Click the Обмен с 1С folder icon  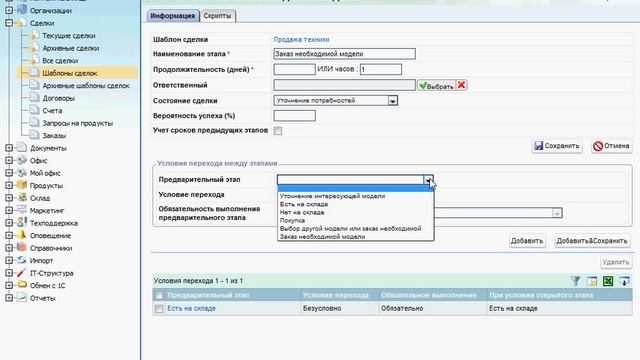click(22, 285)
